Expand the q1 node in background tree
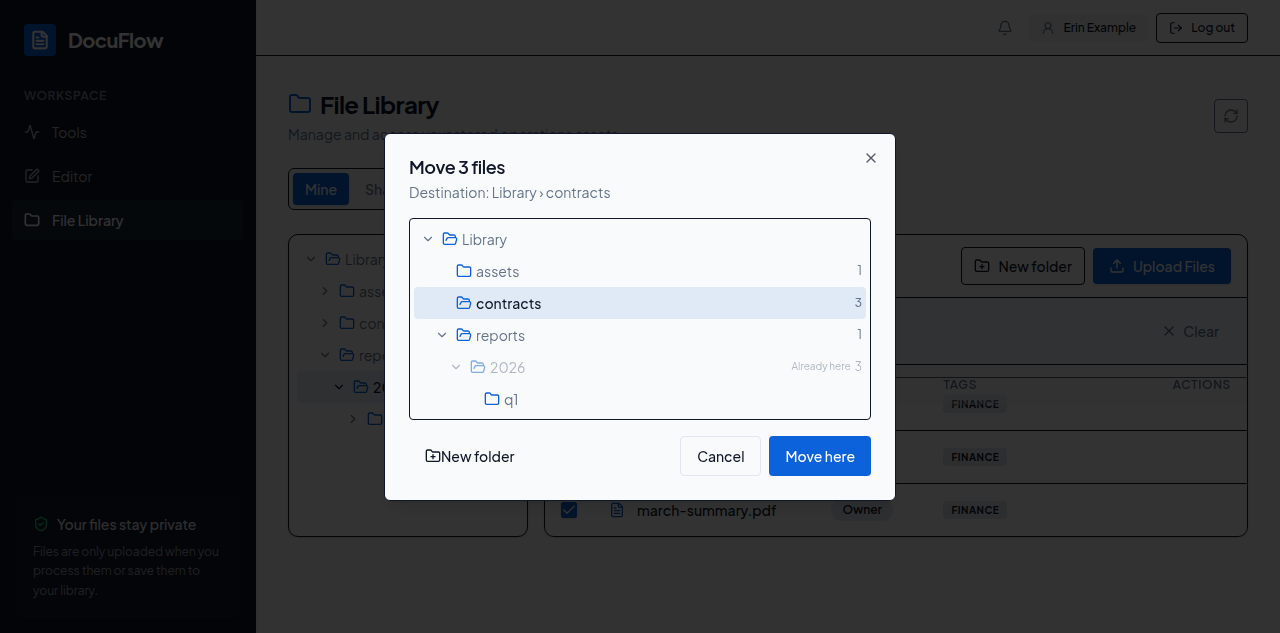 tap(353, 419)
